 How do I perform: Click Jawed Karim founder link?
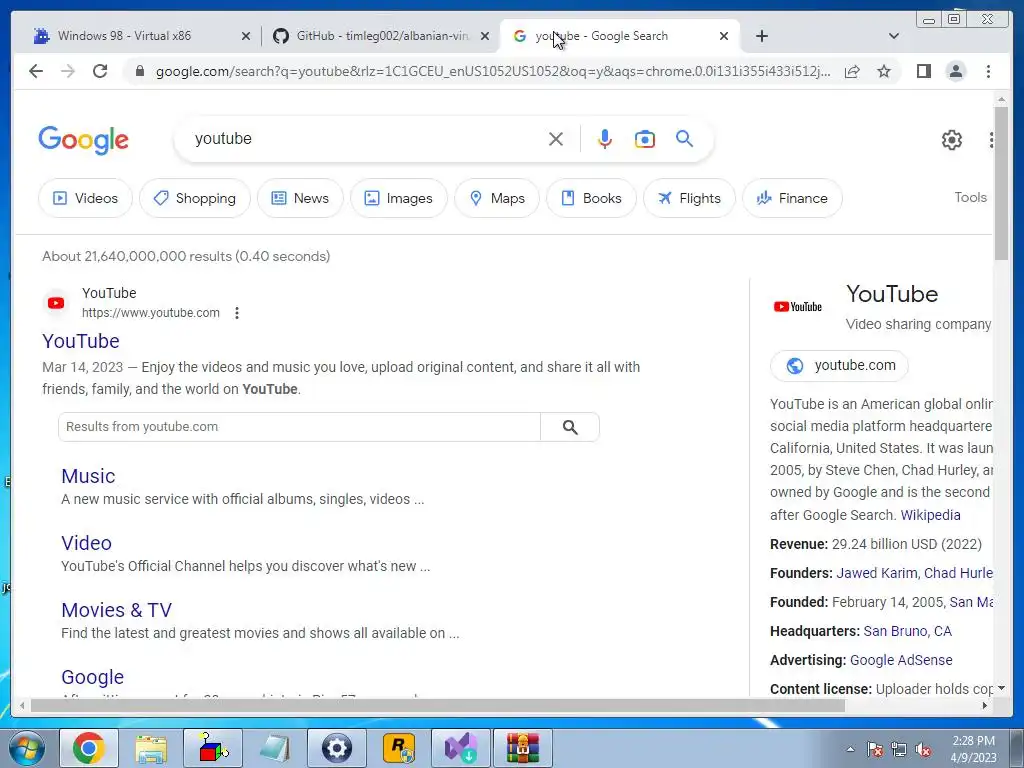877,573
